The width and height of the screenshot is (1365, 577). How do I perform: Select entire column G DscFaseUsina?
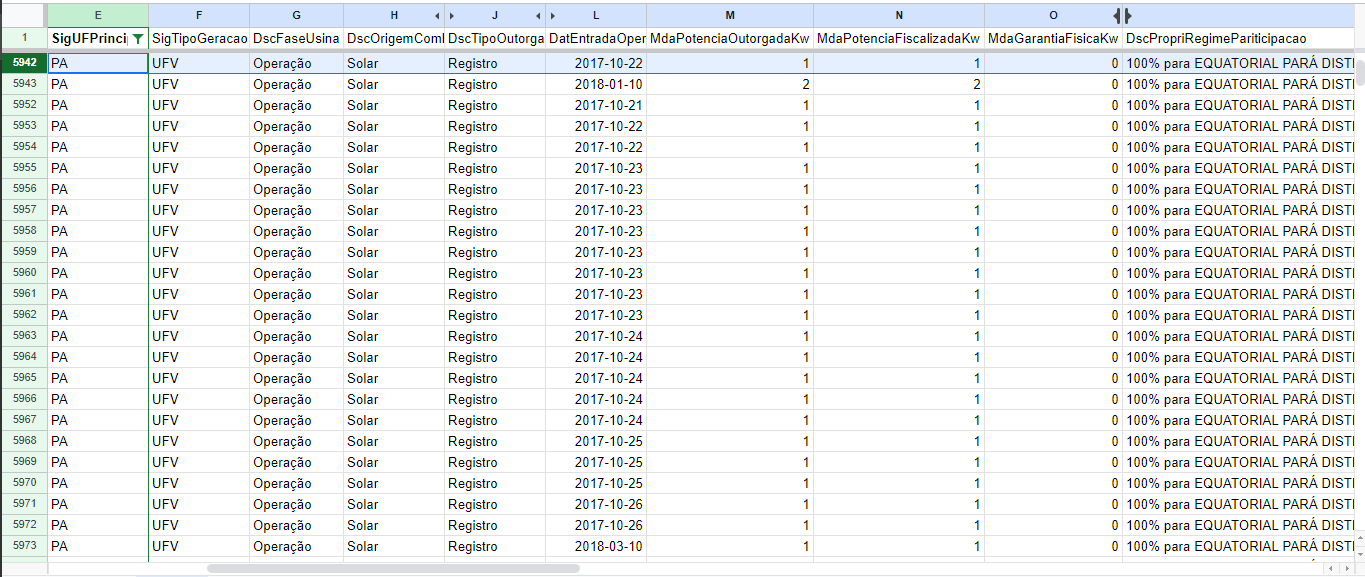tap(296, 15)
